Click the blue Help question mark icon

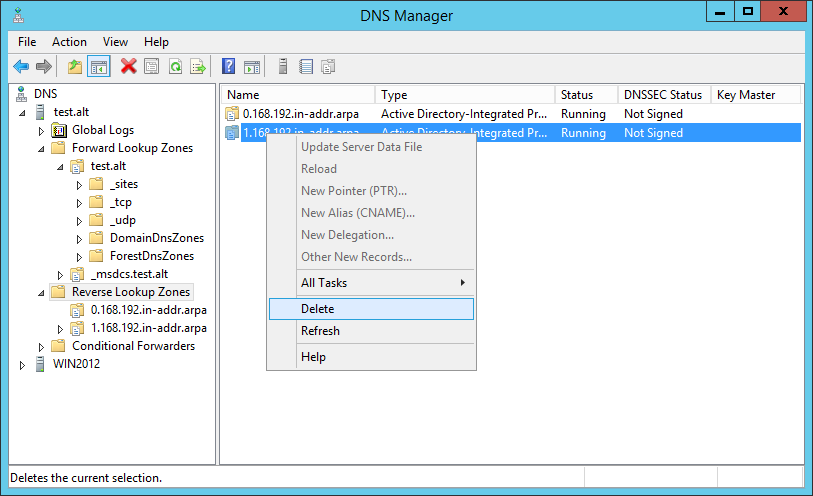[229, 67]
